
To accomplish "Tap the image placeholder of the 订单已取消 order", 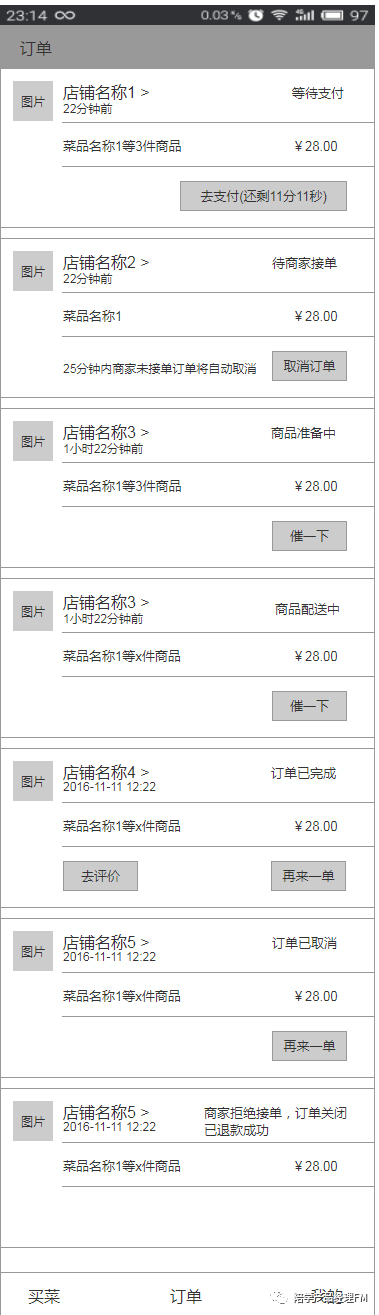I will click(33, 951).
